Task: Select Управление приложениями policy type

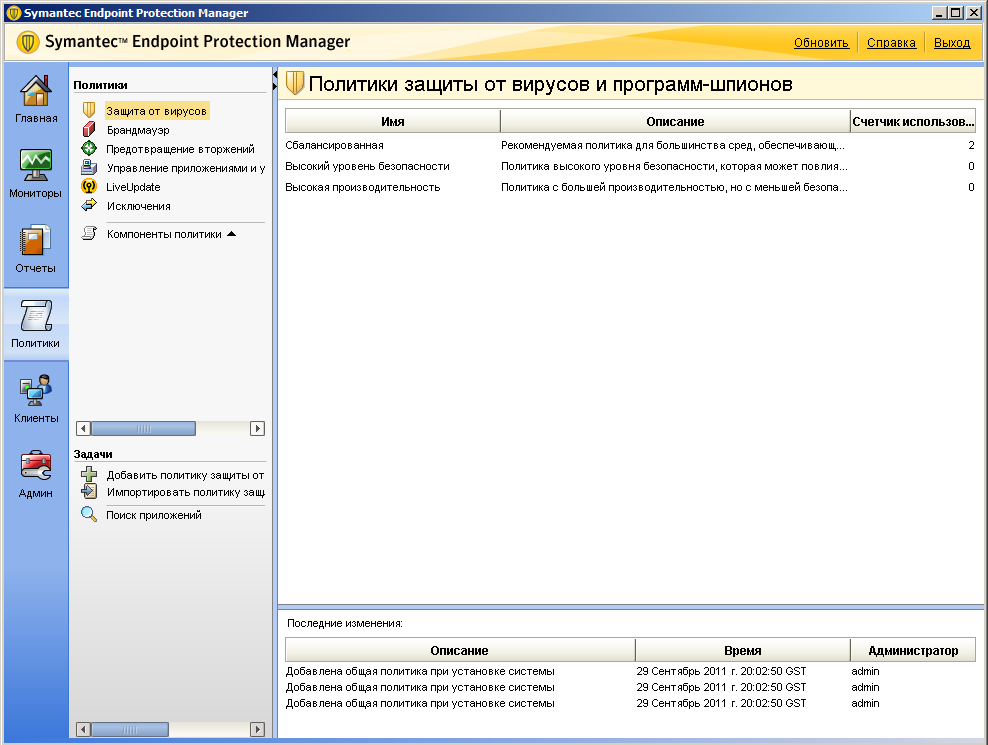Action: coord(184,168)
